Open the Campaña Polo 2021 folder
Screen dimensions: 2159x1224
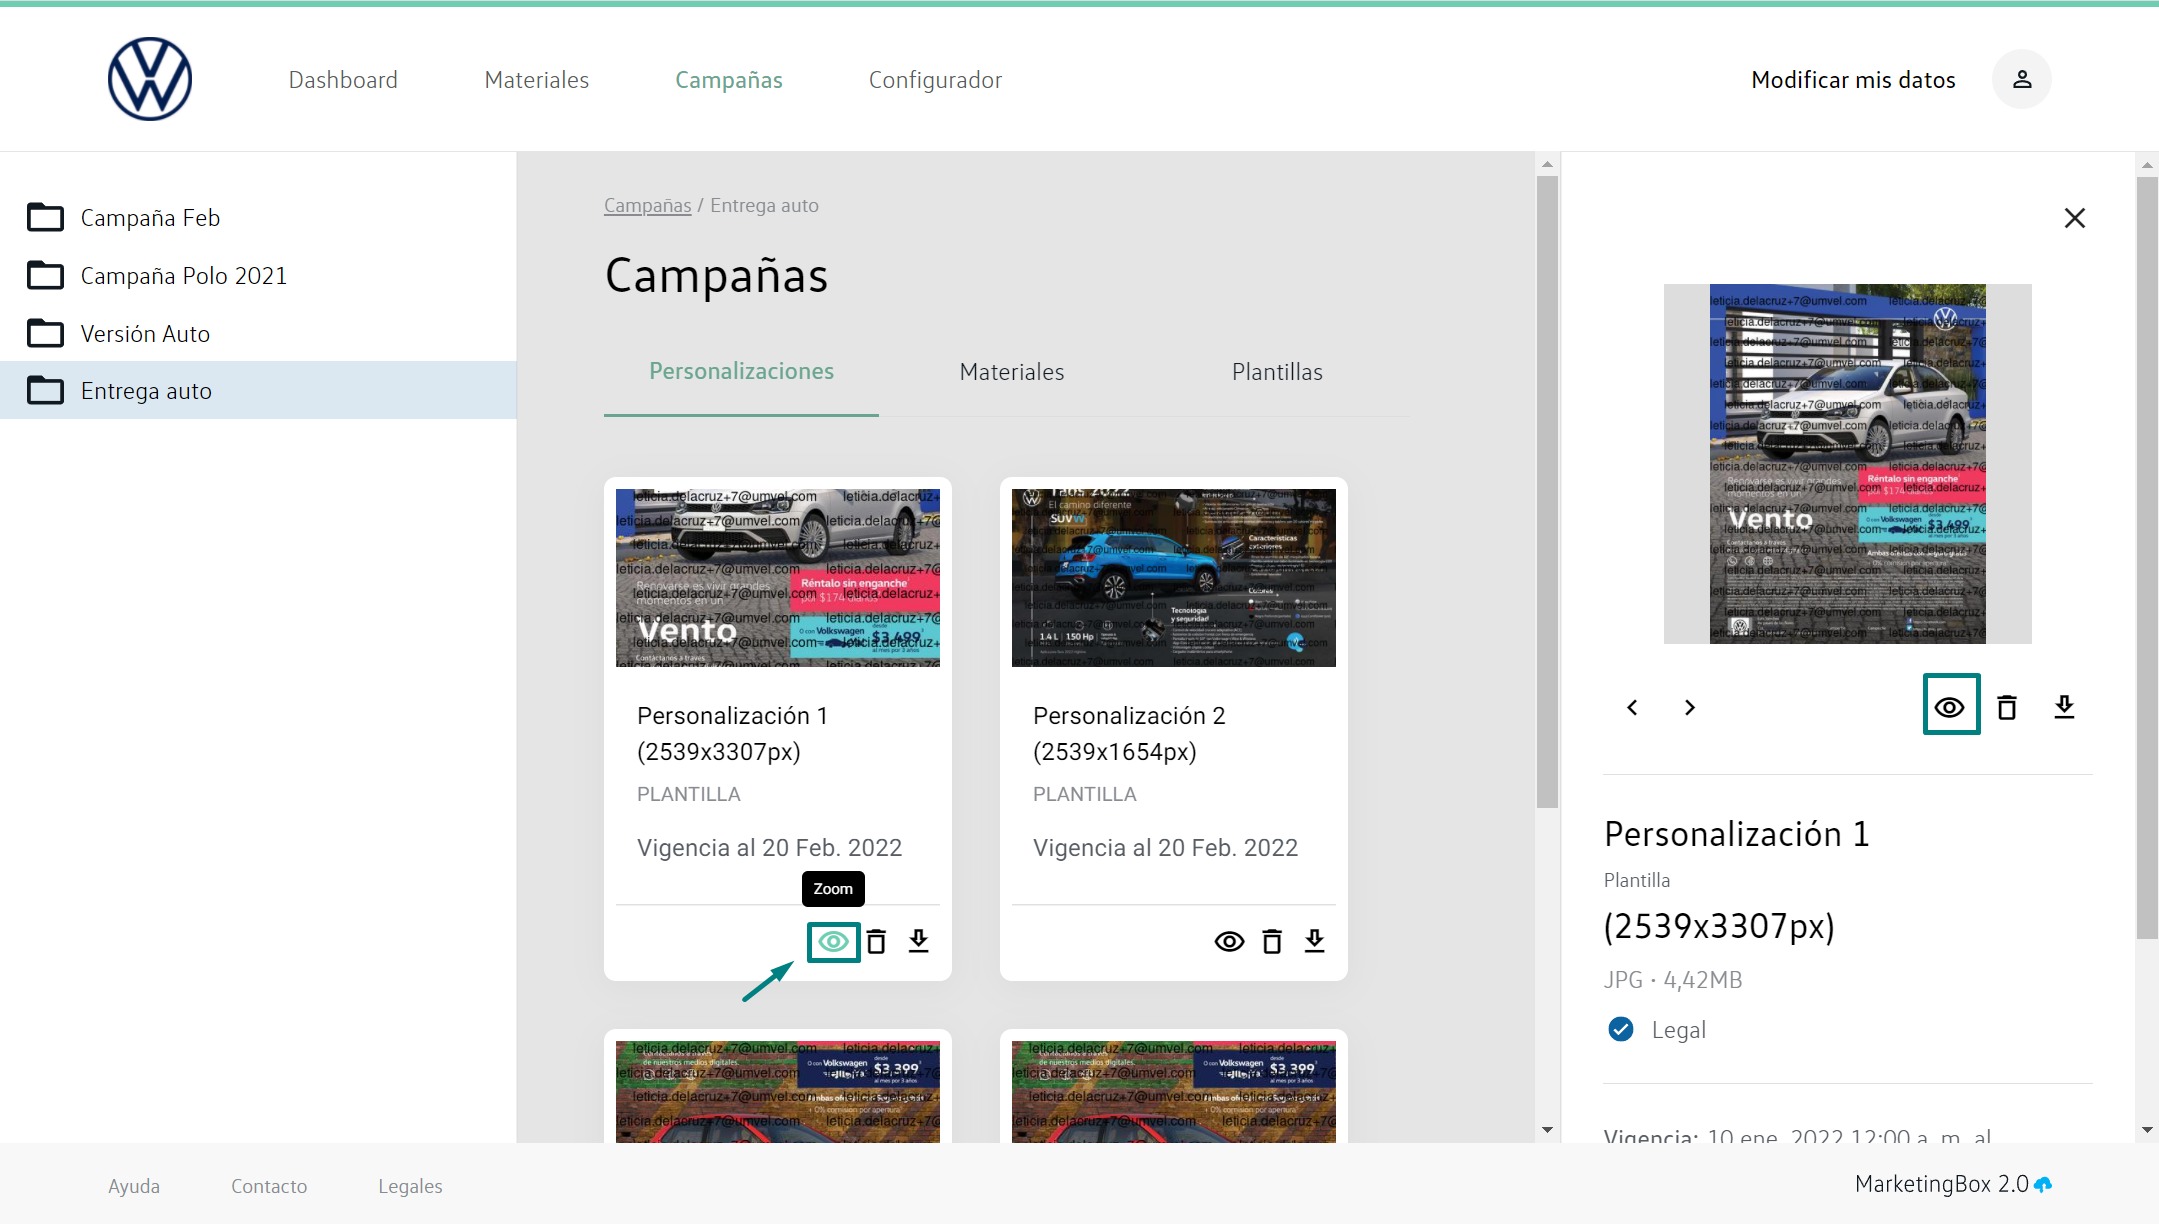point(183,276)
